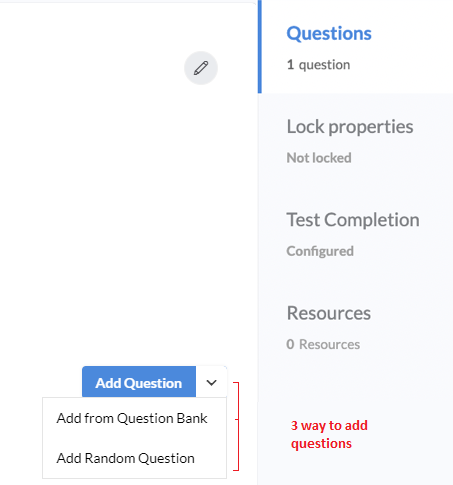
Task: Select Add Random Question option
Action: [126, 458]
